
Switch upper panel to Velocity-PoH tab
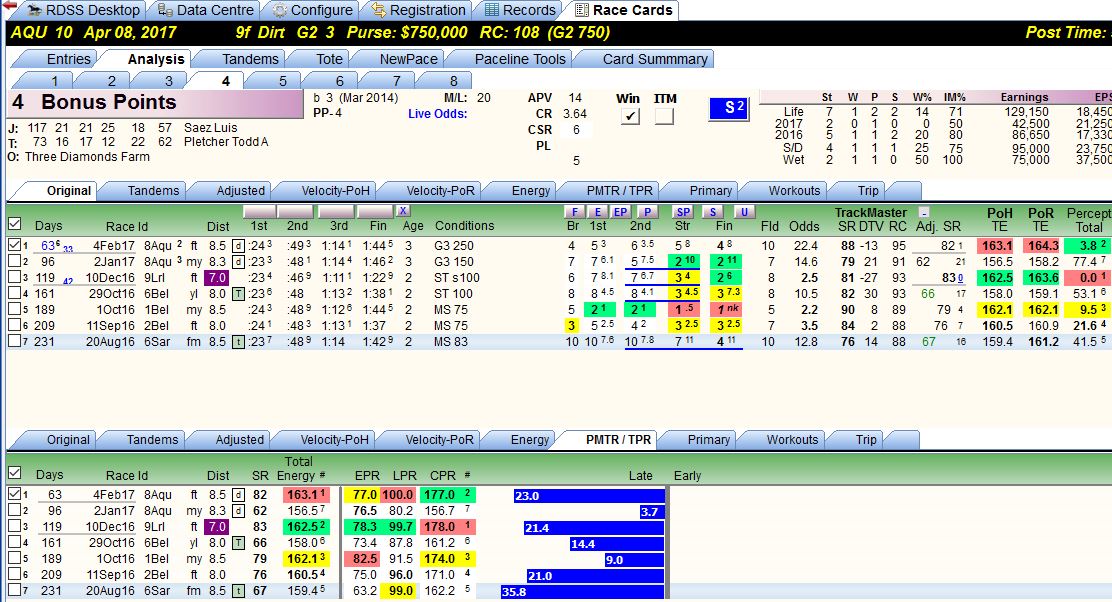[328, 191]
